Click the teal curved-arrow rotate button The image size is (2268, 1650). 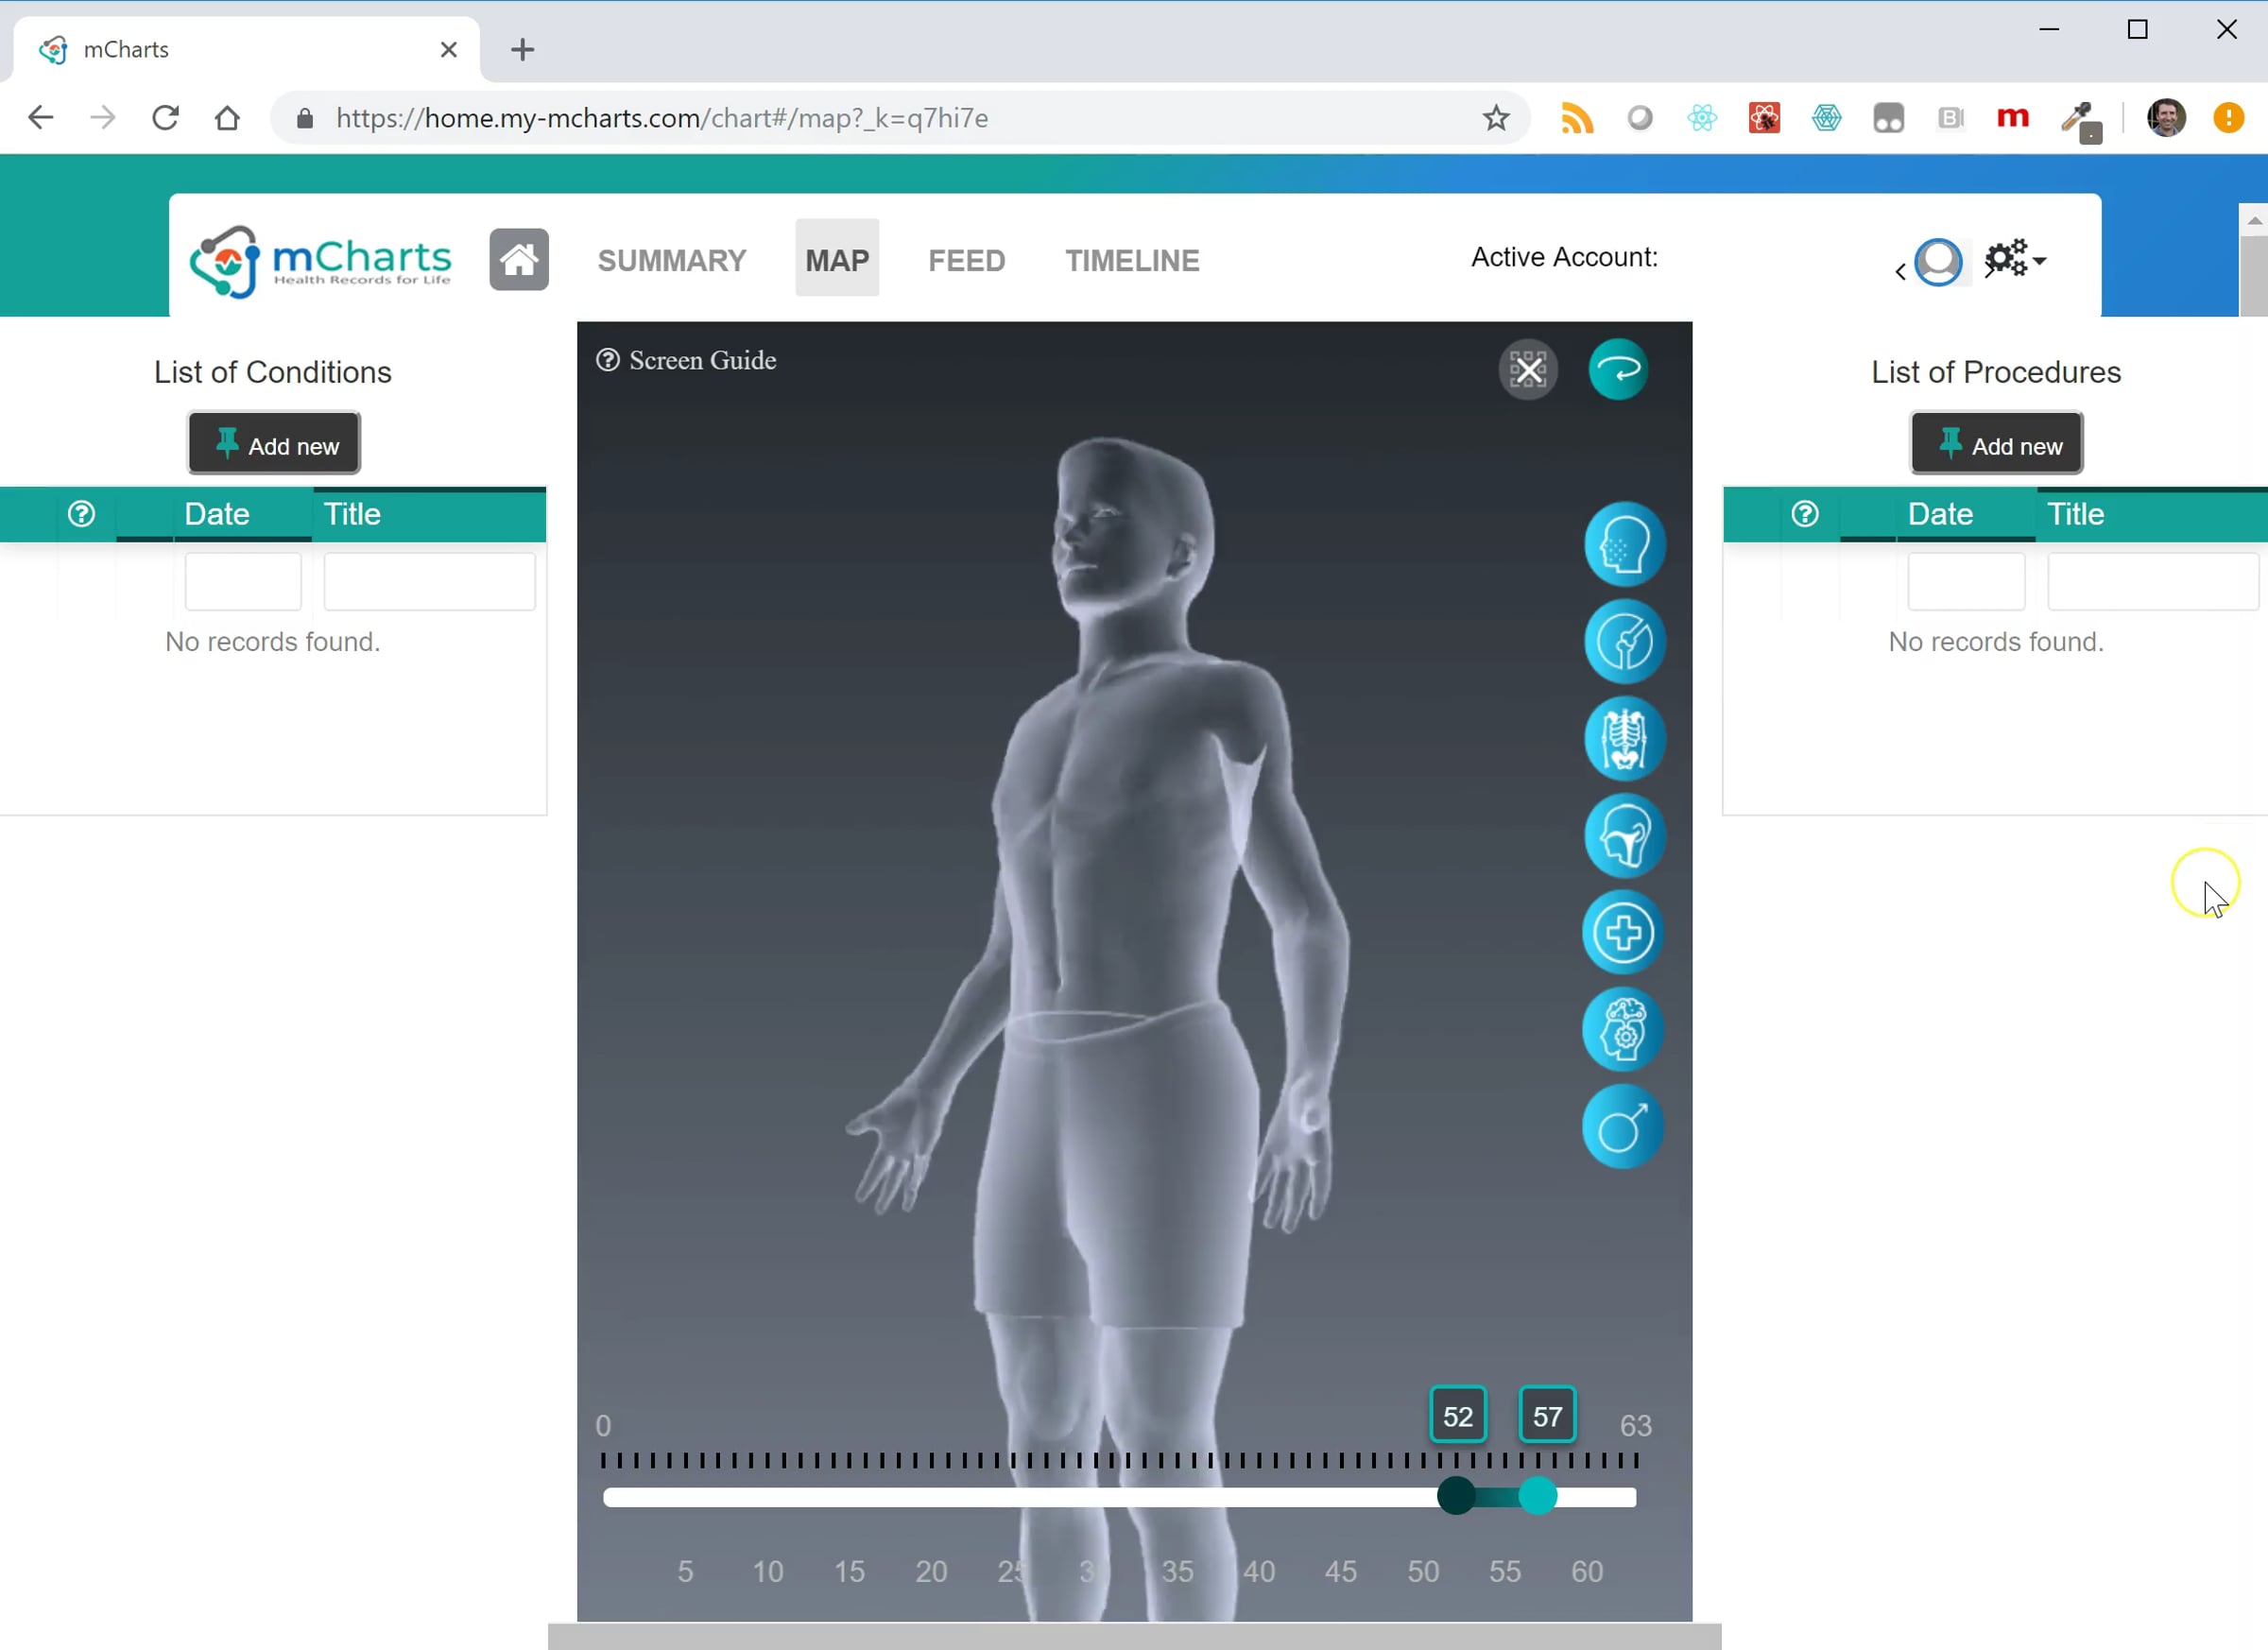tap(1618, 370)
